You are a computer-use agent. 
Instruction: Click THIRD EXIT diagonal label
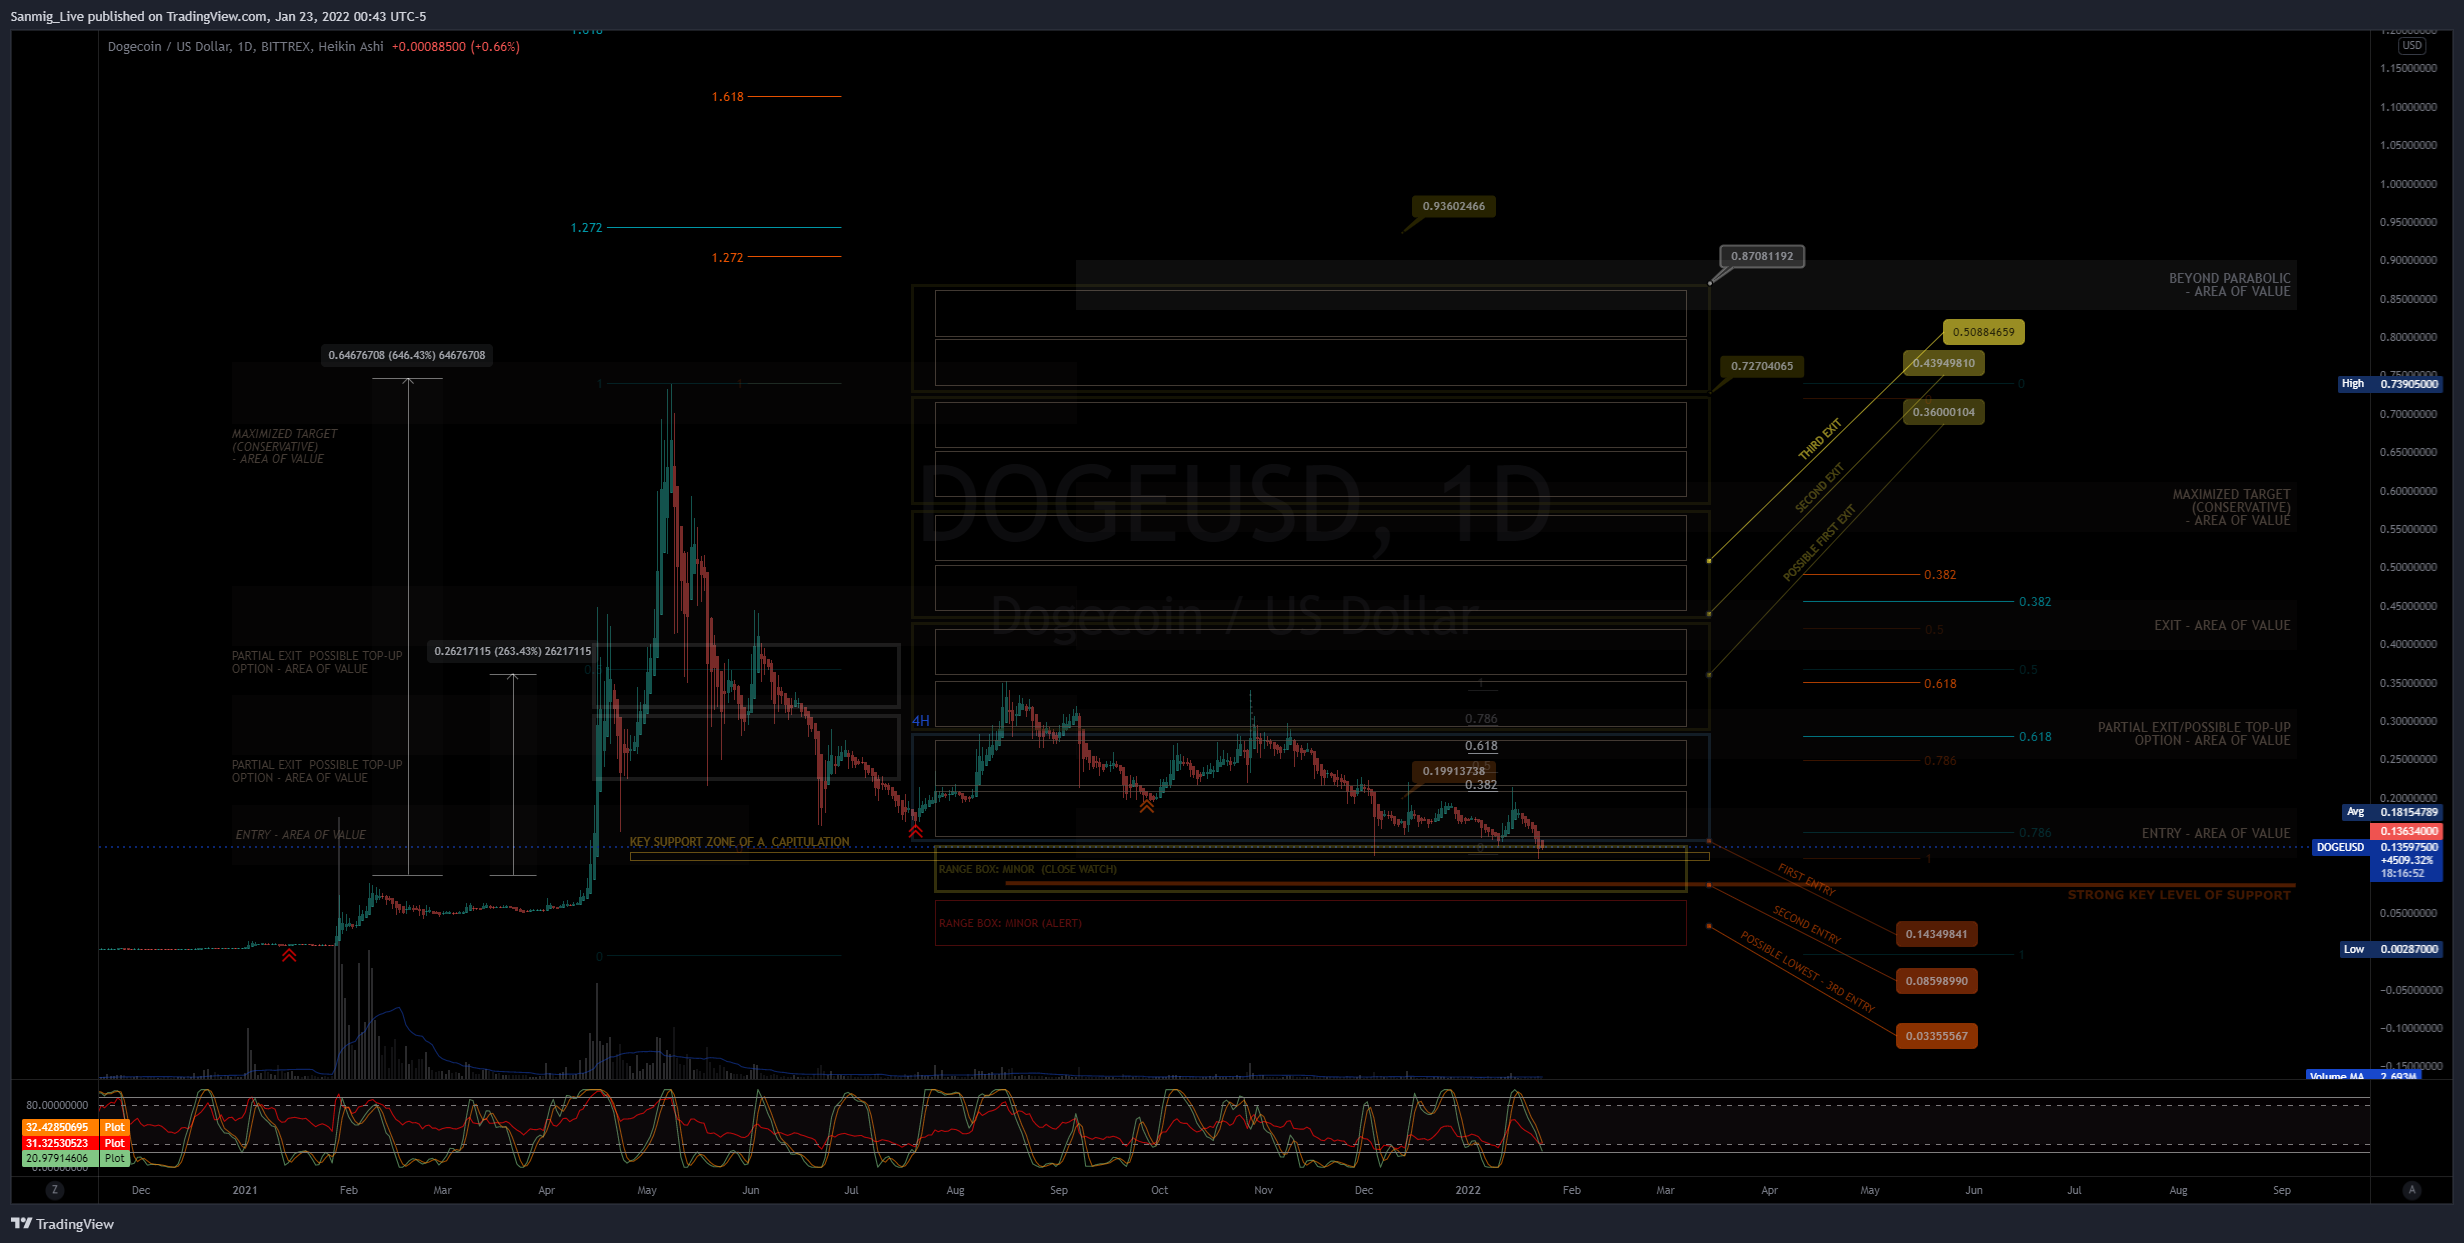(x=1820, y=440)
